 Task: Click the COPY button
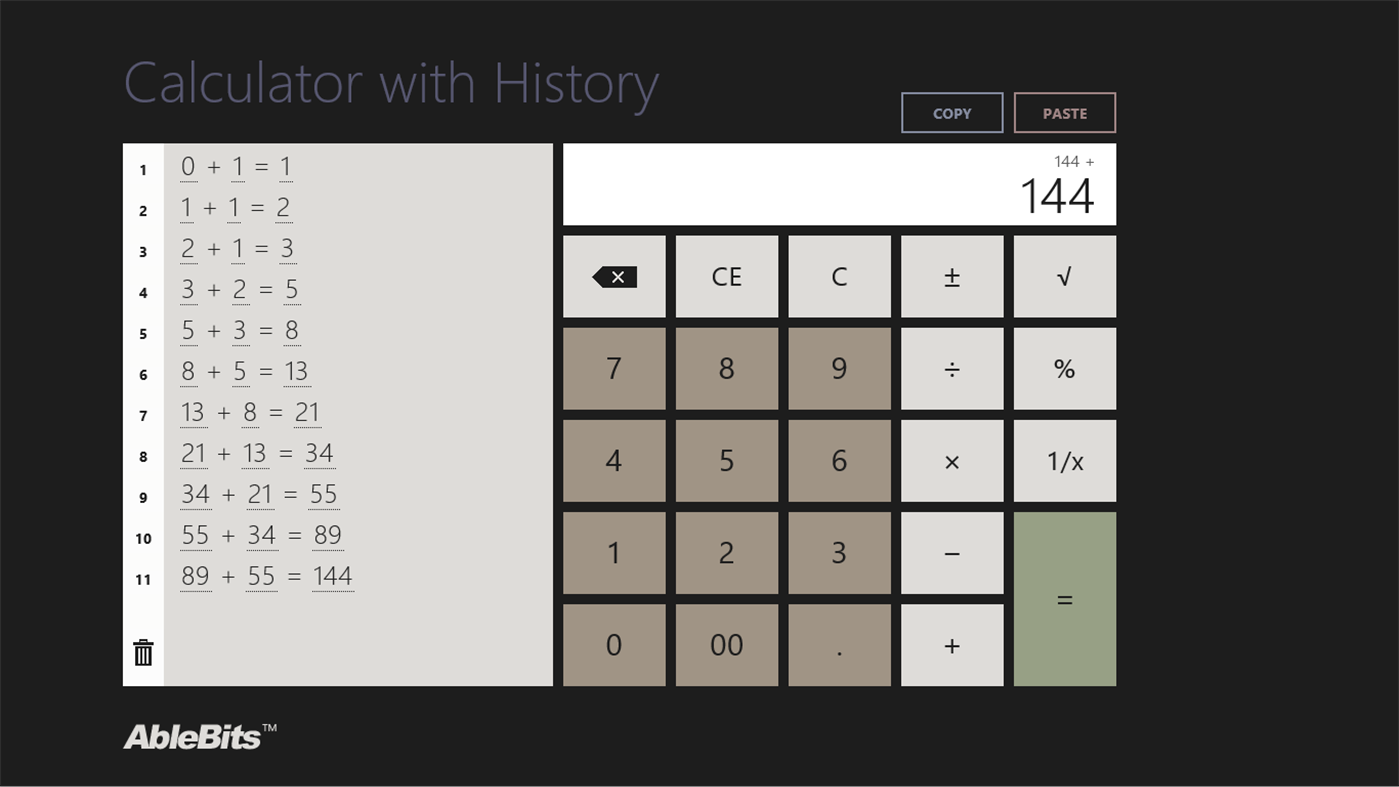tap(951, 112)
